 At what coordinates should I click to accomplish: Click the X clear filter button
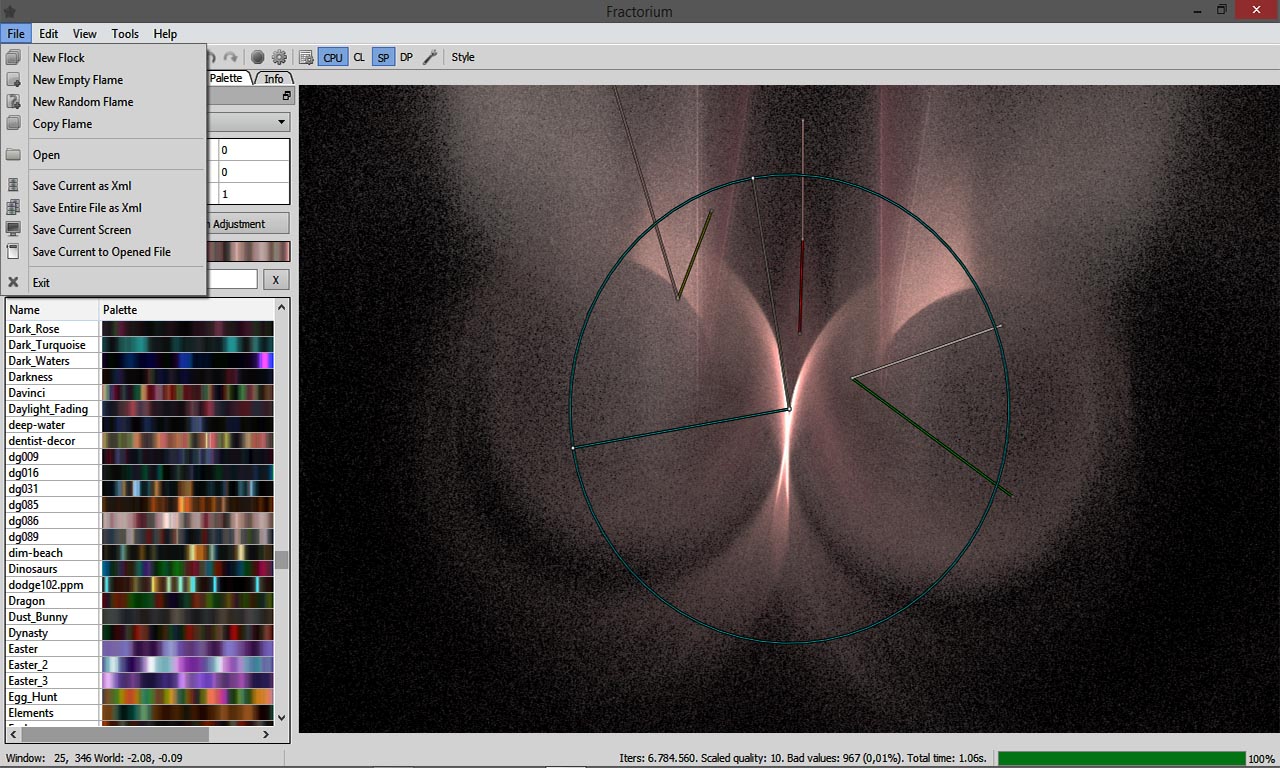click(276, 280)
